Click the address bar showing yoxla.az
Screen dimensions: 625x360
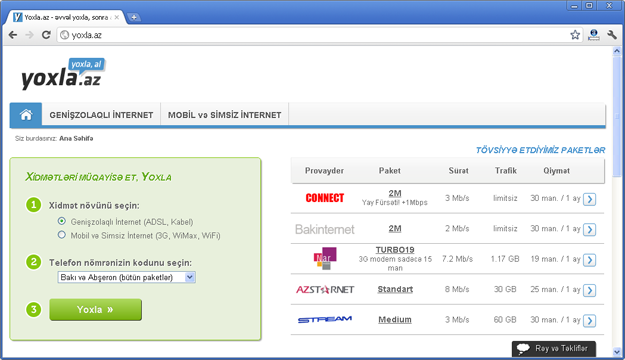(x=313, y=35)
